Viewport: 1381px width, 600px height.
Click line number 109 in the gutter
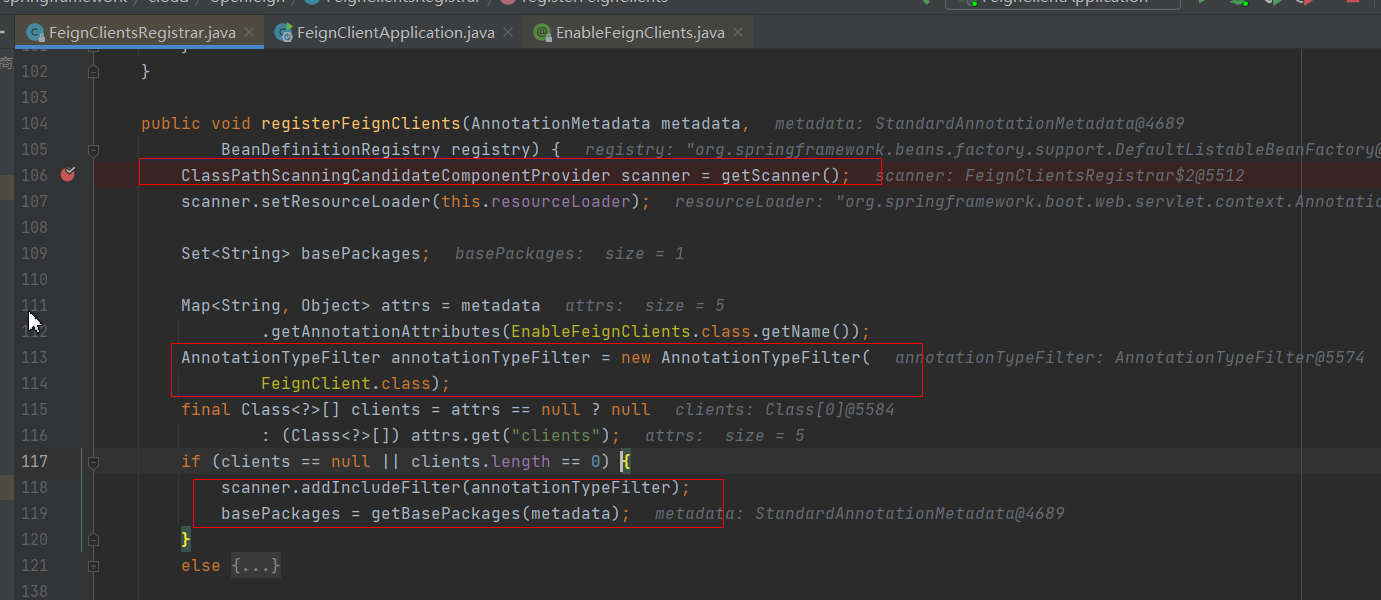point(34,254)
